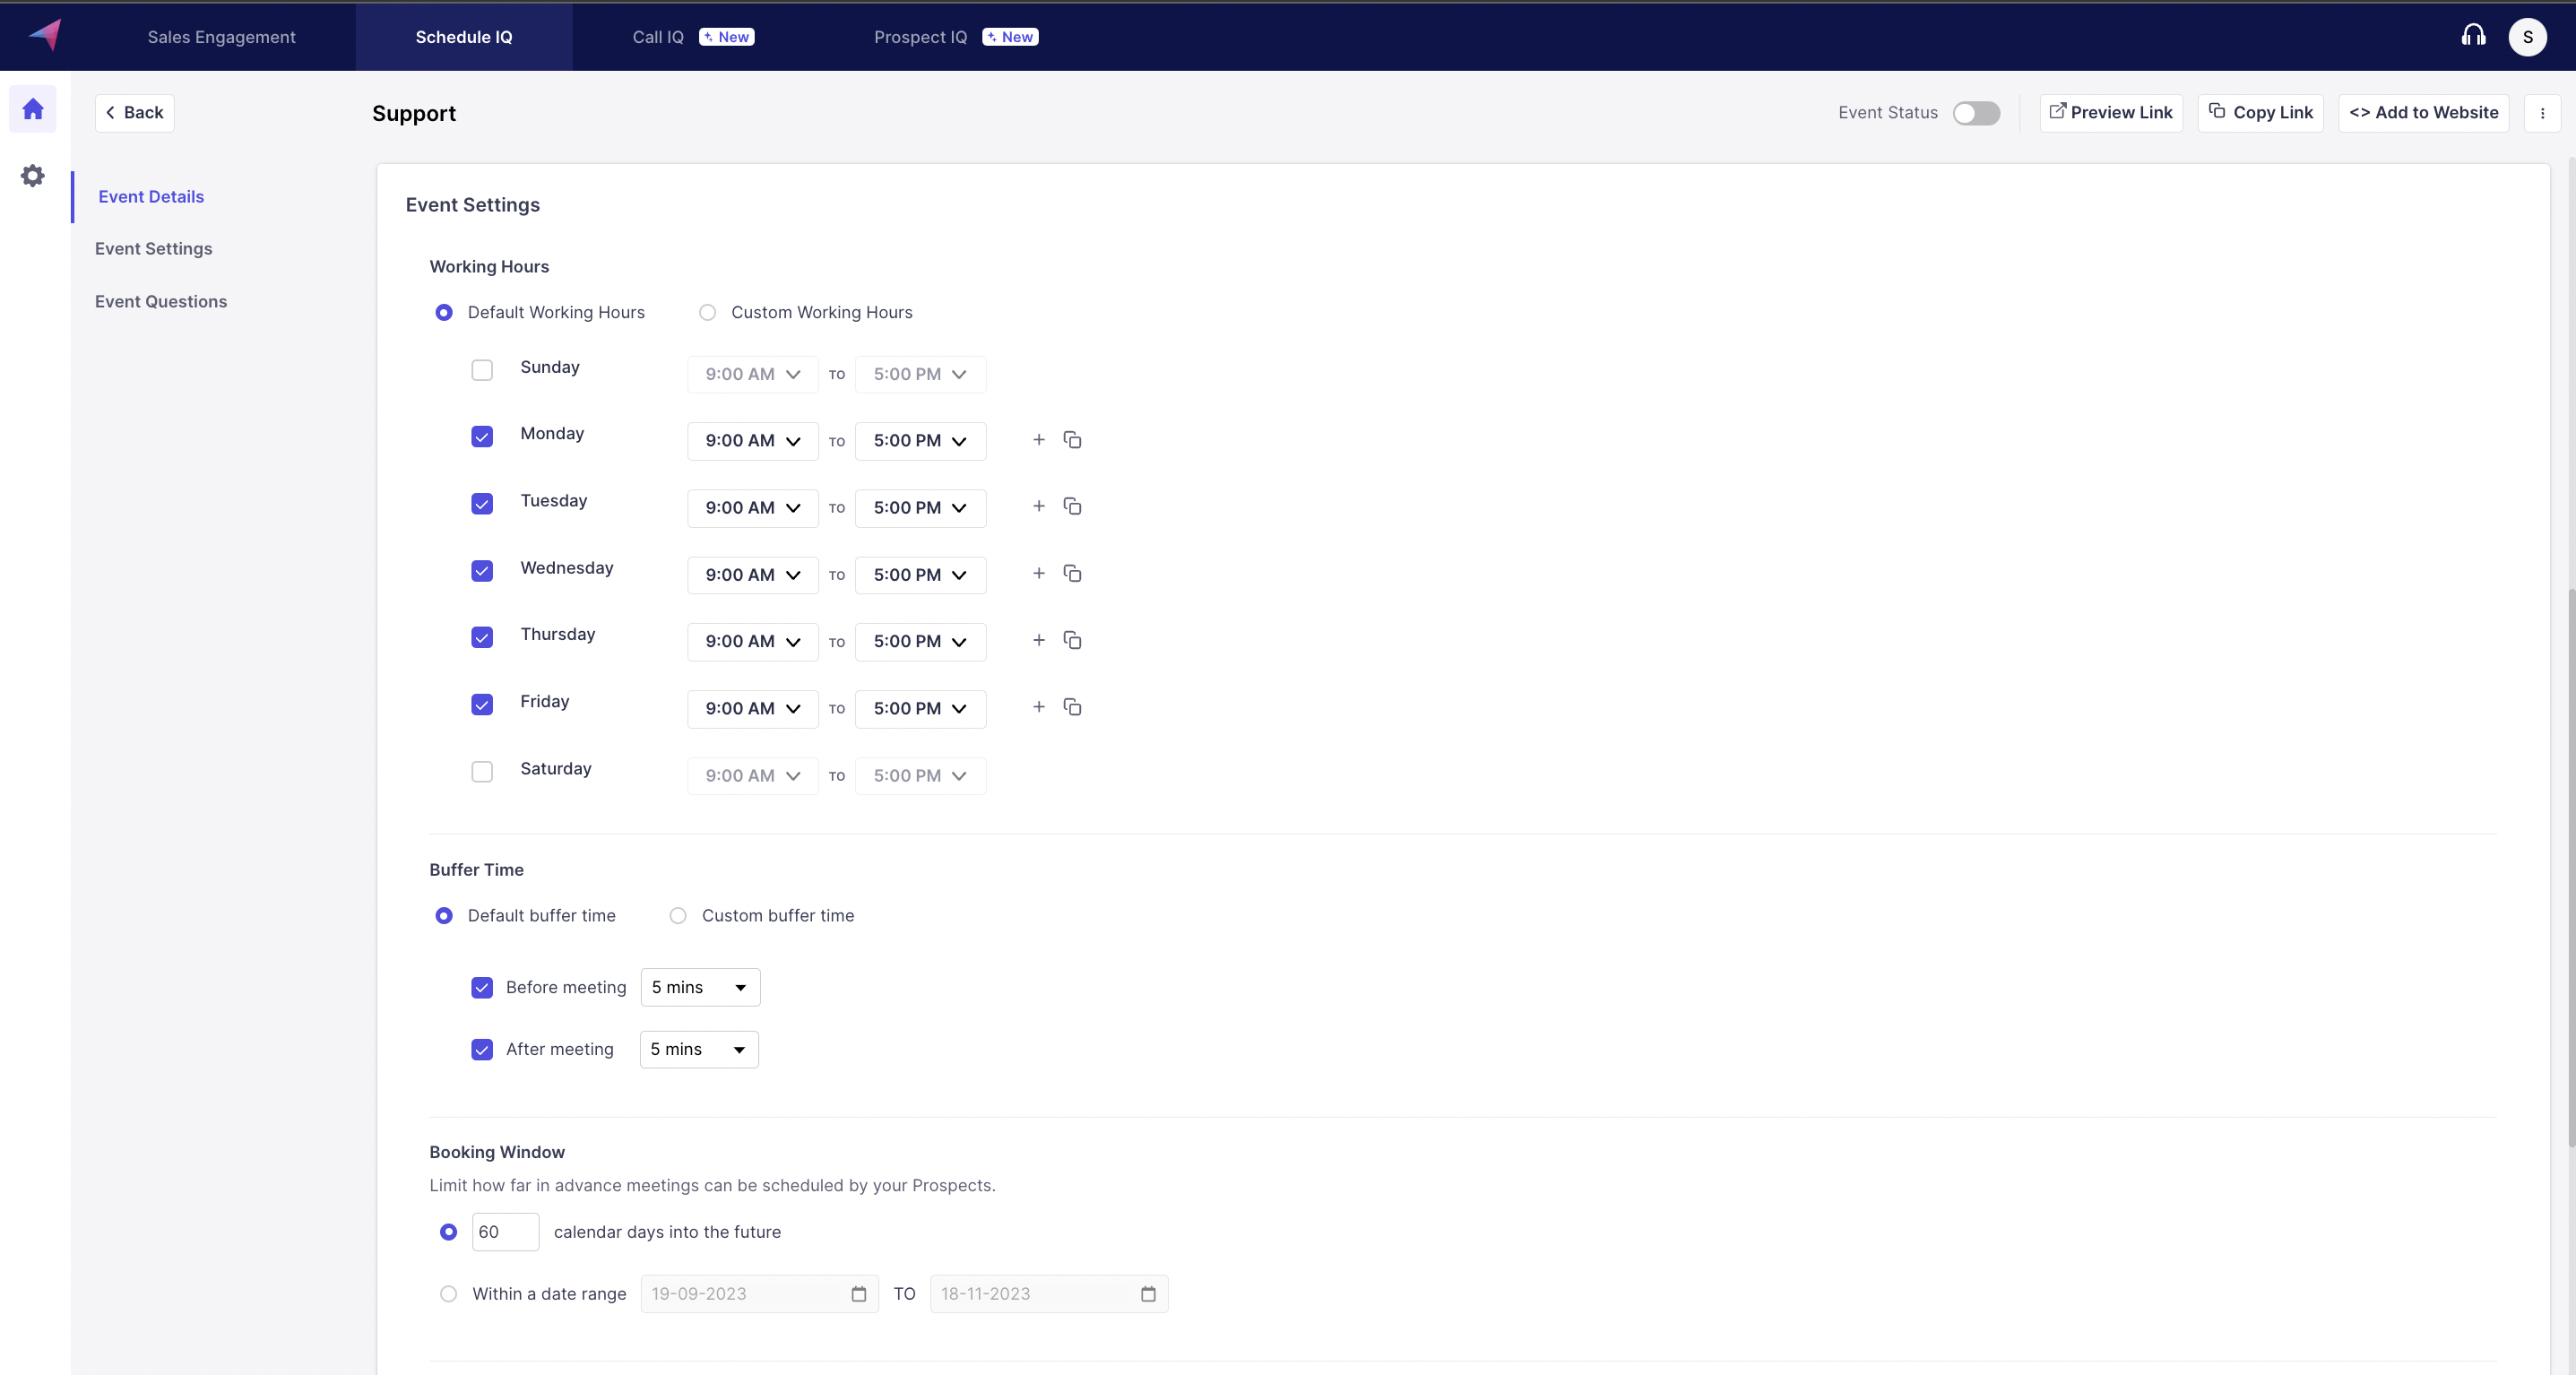Enable the Sunday checkbox
The image size is (2576, 1375).
(x=482, y=370)
